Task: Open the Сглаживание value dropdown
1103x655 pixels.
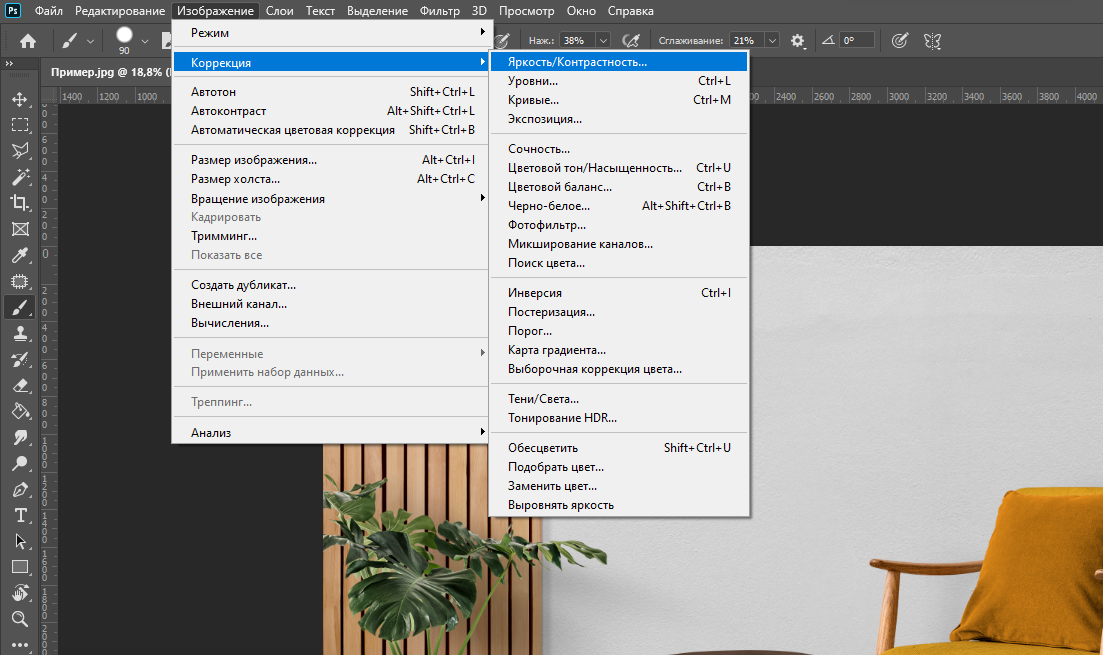Action: [772, 41]
